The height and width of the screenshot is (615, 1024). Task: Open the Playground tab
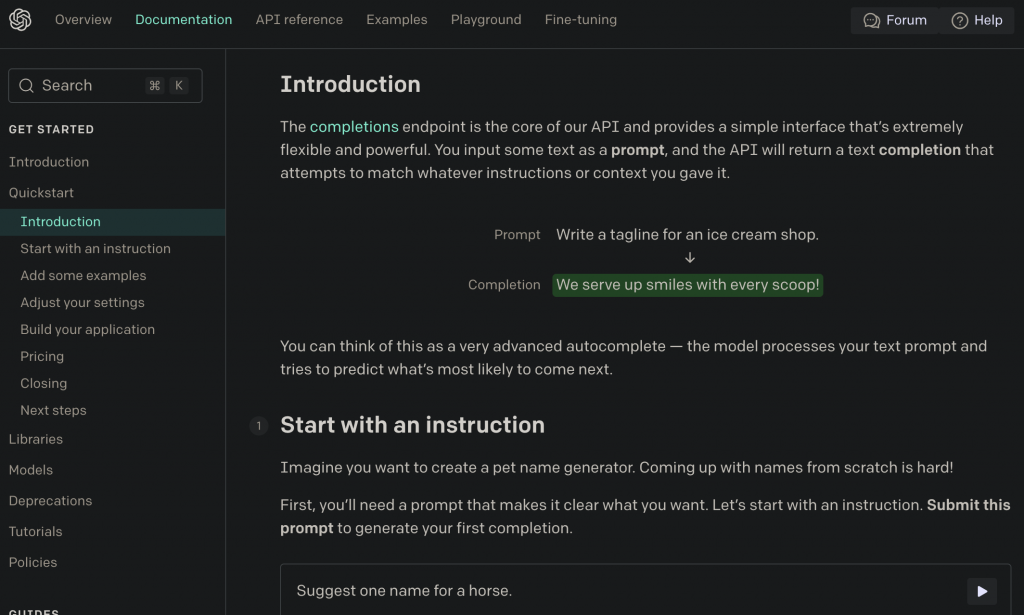click(x=485, y=20)
